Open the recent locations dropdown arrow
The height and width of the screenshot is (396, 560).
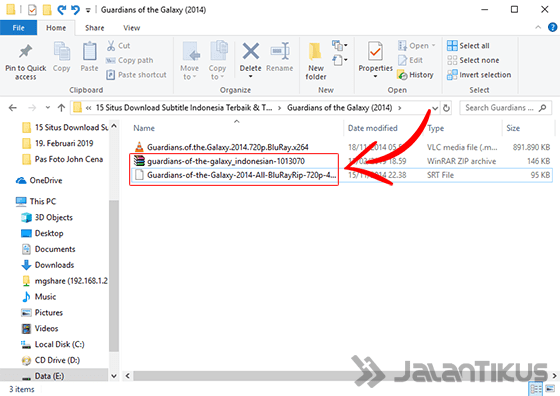coord(48,107)
